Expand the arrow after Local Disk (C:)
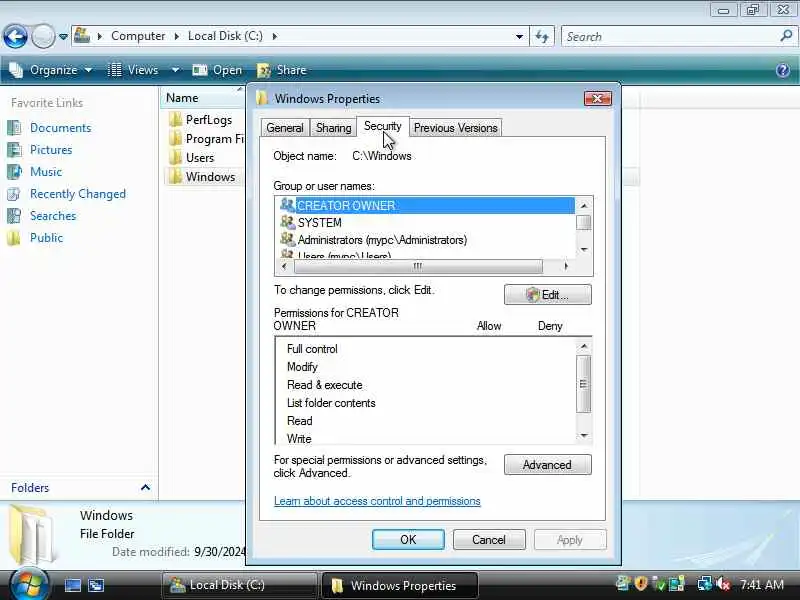 (275, 36)
